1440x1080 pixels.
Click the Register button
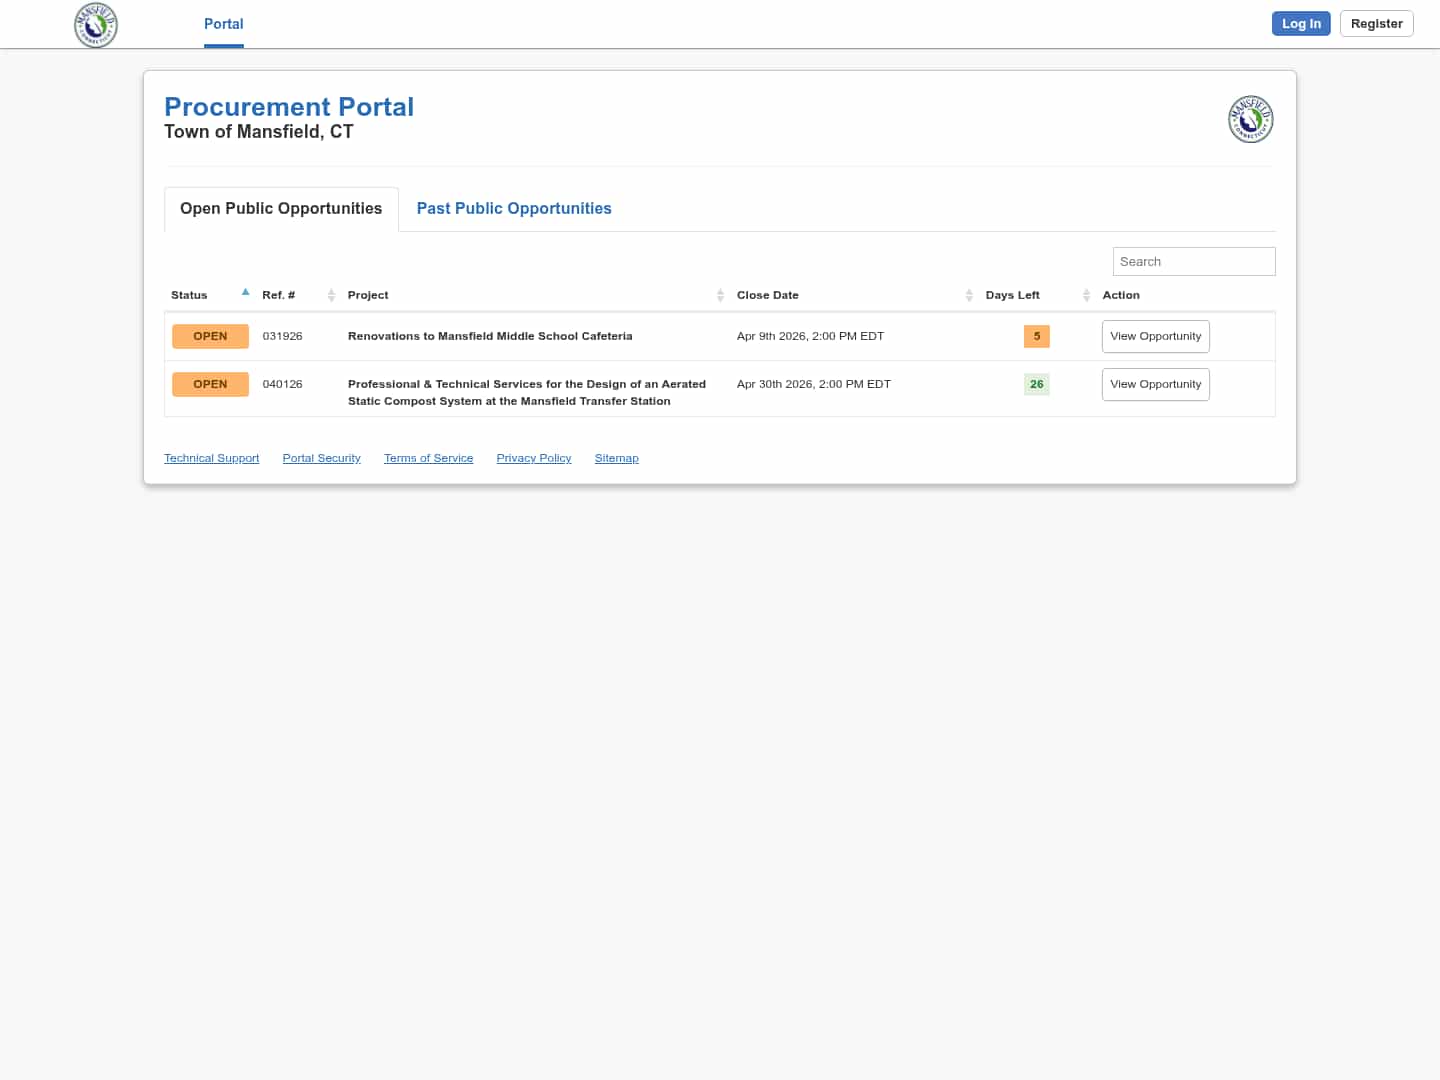(1376, 24)
